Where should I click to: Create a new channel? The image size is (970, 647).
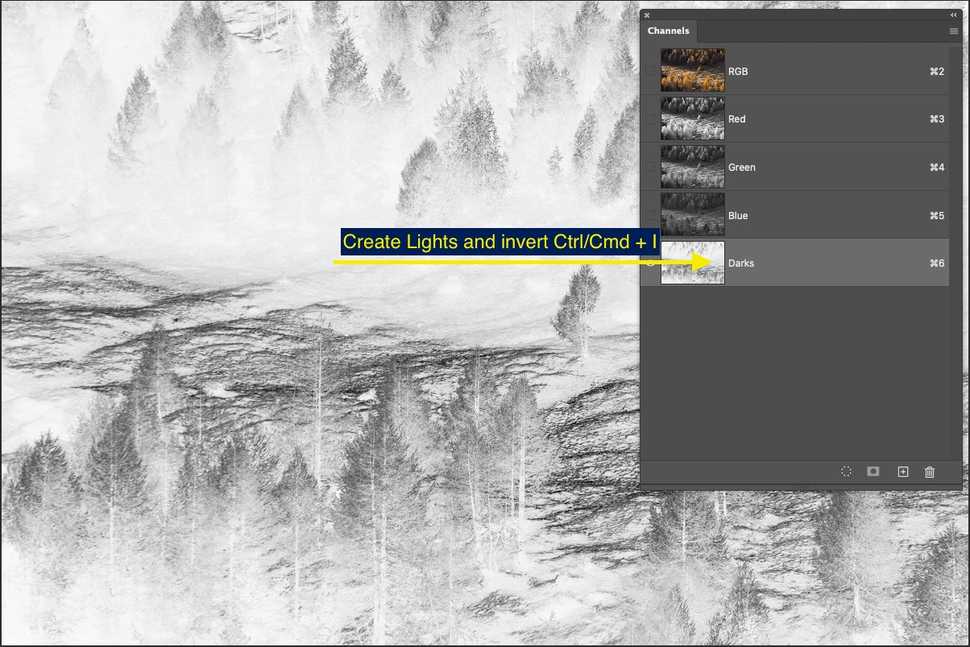tap(902, 472)
